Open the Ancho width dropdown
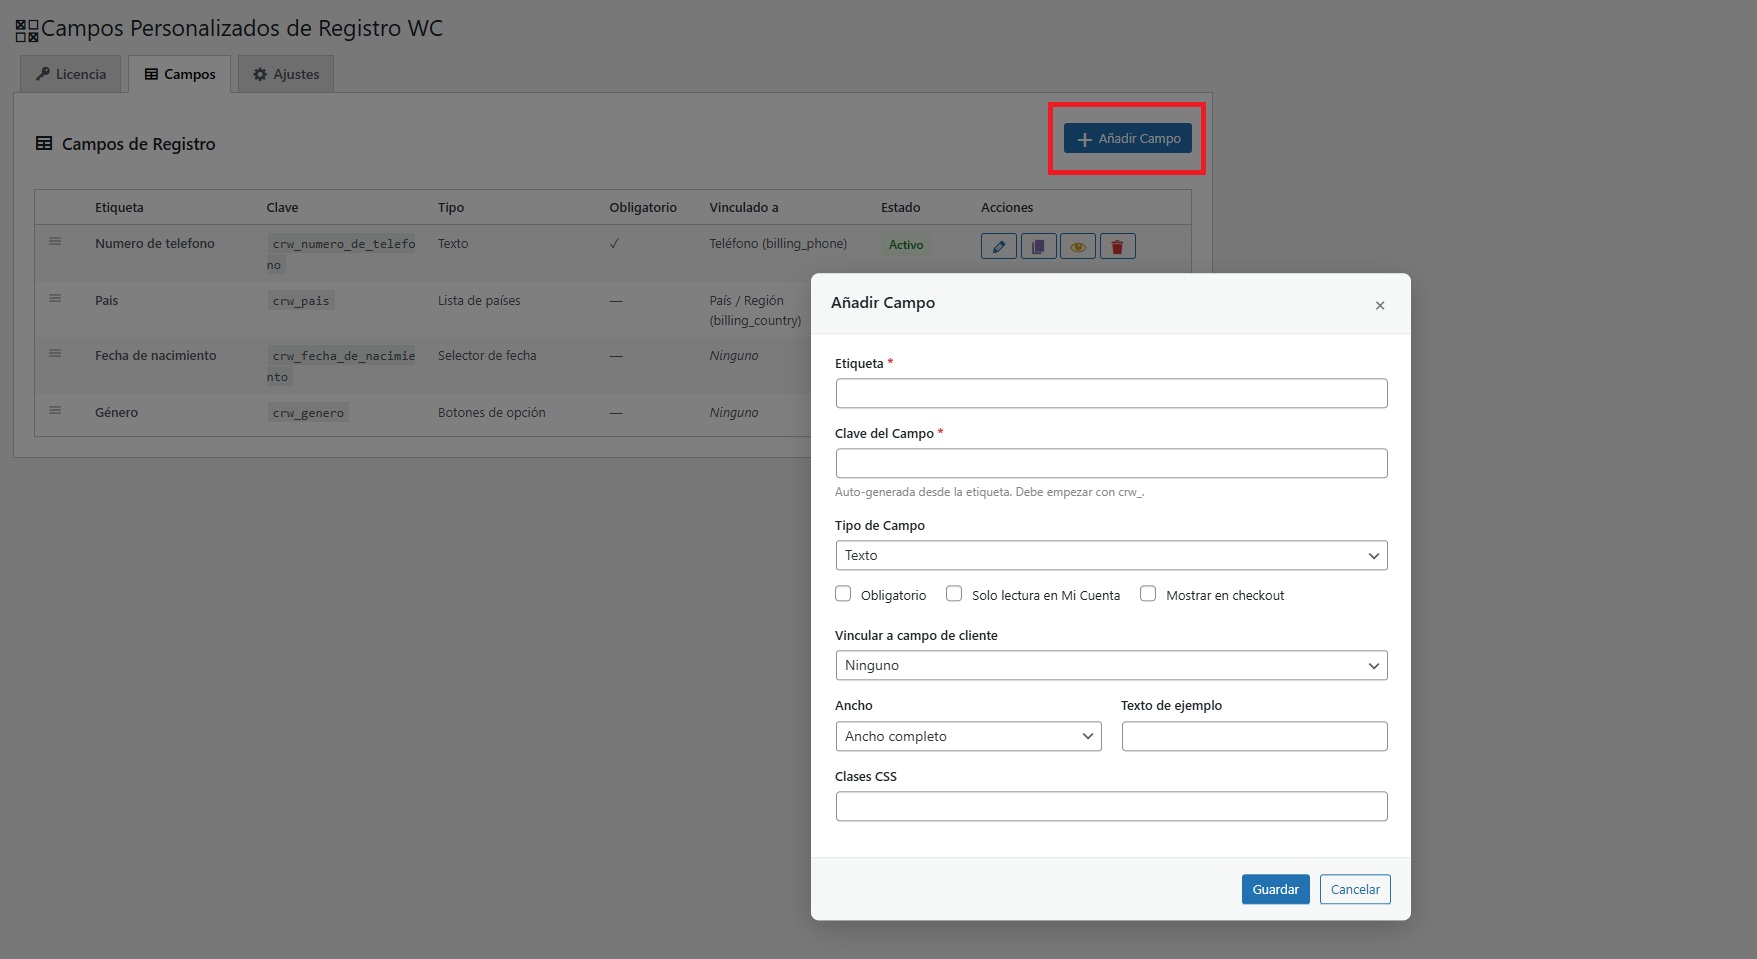1757x959 pixels. coord(967,737)
